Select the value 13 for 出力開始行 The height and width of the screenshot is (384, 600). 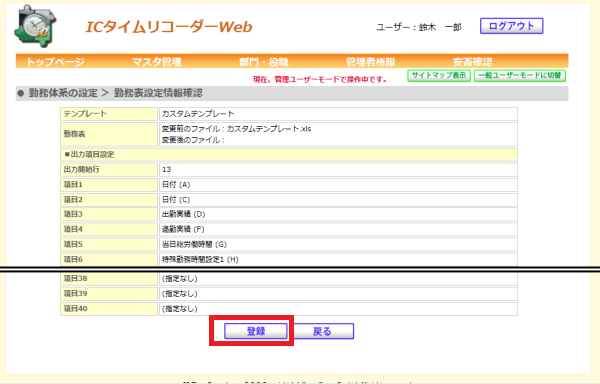338,170
